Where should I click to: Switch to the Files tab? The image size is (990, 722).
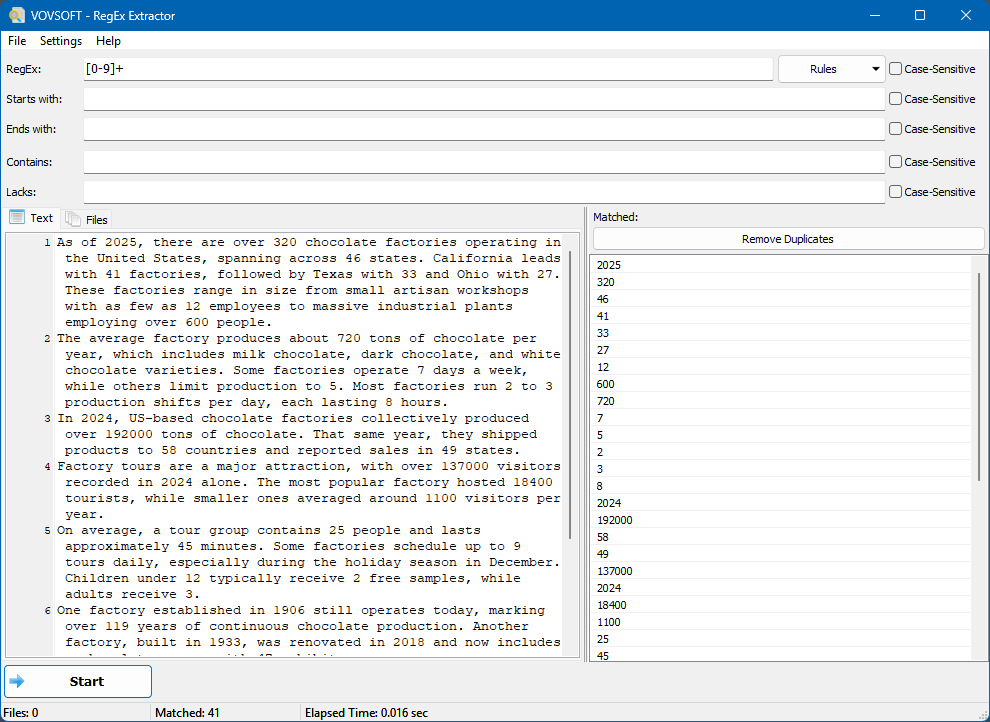tap(87, 218)
